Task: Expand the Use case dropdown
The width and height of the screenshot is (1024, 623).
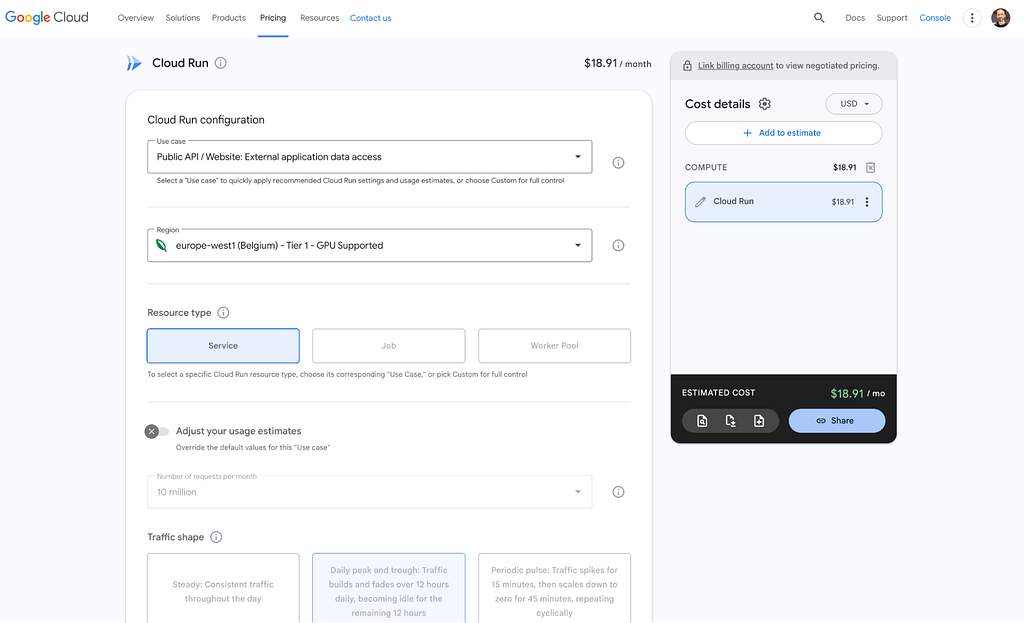Action: coord(370,157)
